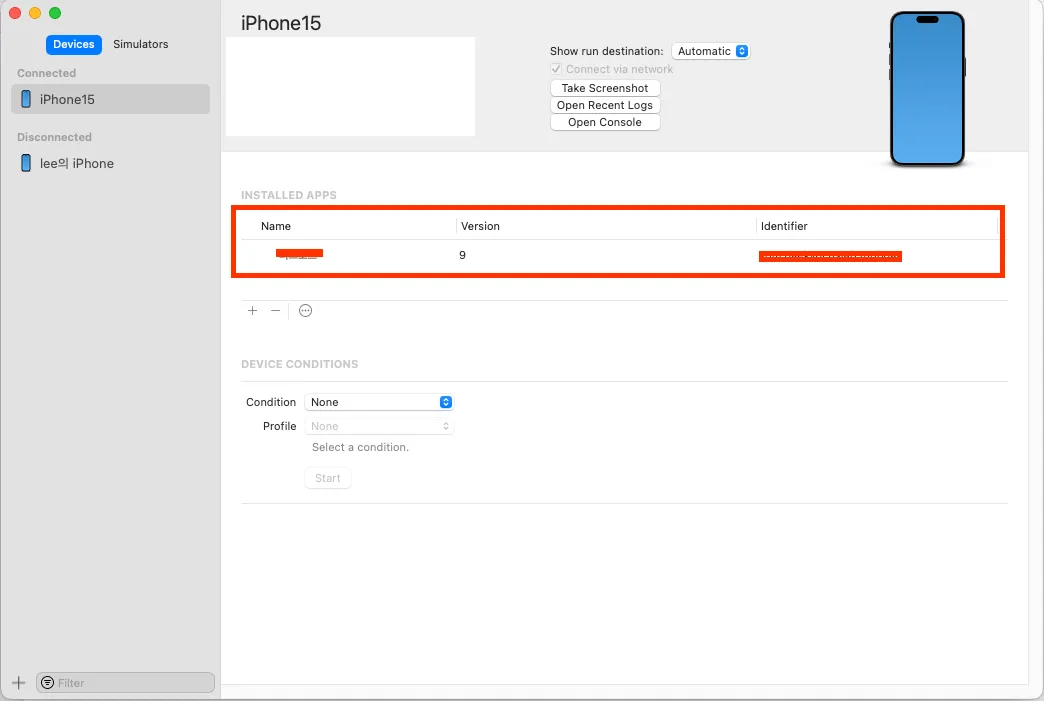Switch to the Simulators tab

pyautogui.click(x=140, y=44)
